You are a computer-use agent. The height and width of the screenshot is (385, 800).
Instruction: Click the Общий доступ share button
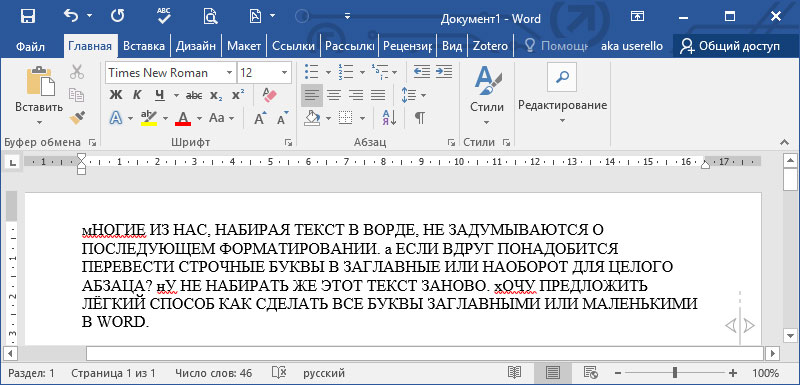tap(729, 46)
